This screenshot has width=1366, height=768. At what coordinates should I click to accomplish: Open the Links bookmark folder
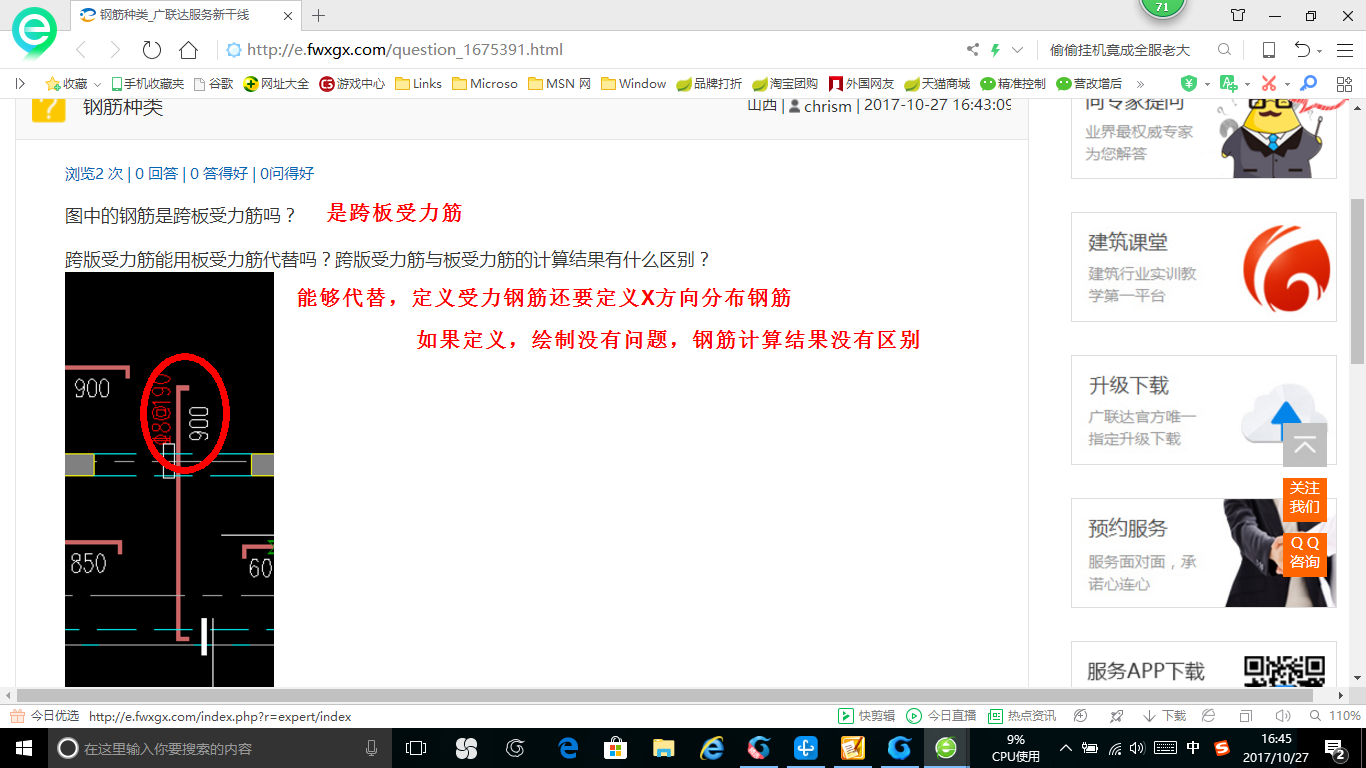[418, 84]
